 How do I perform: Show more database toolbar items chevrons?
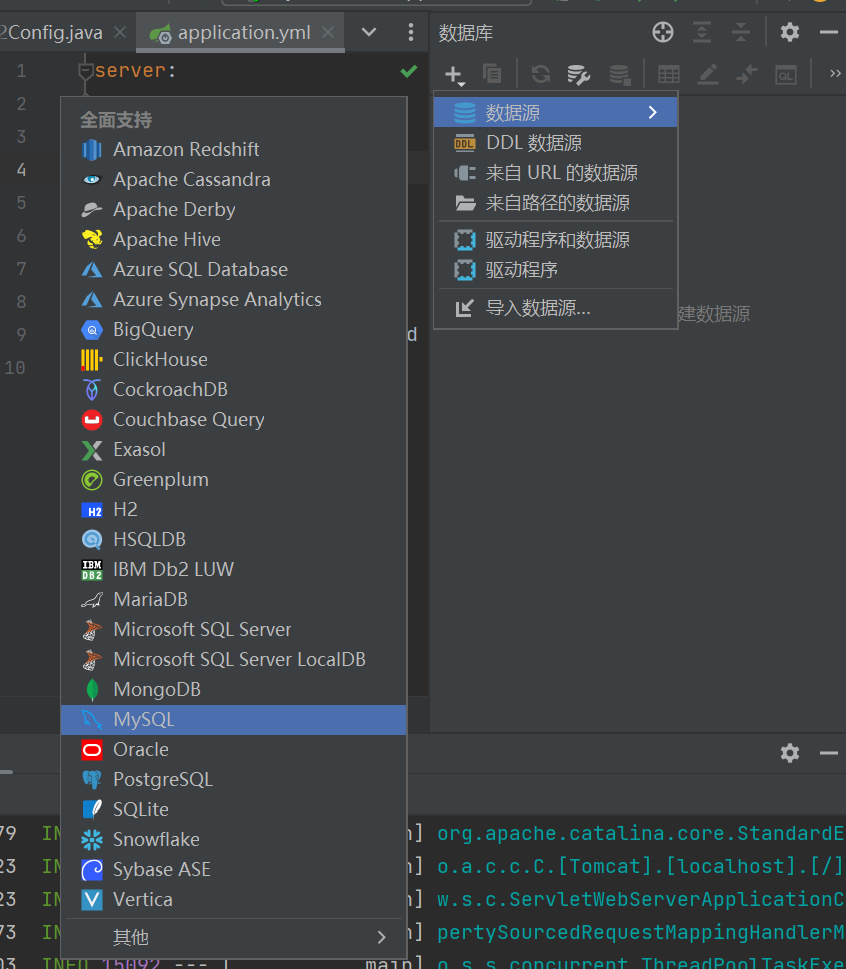pyautogui.click(x=835, y=74)
